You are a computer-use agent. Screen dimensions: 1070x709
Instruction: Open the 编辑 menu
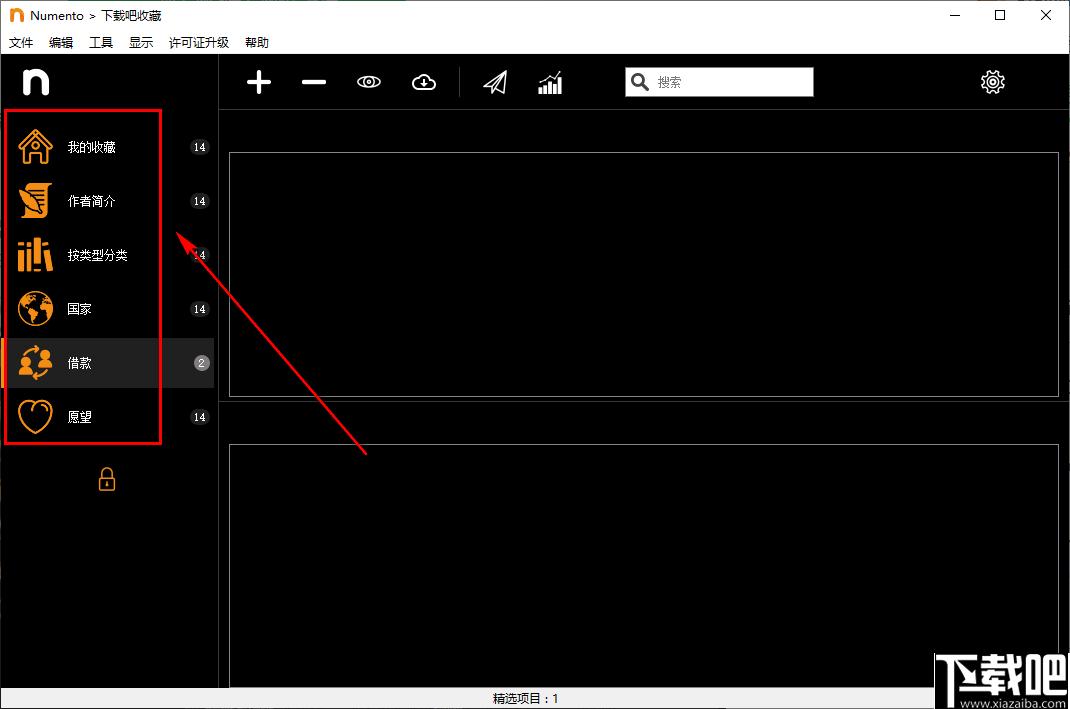click(x=61, y=42)
